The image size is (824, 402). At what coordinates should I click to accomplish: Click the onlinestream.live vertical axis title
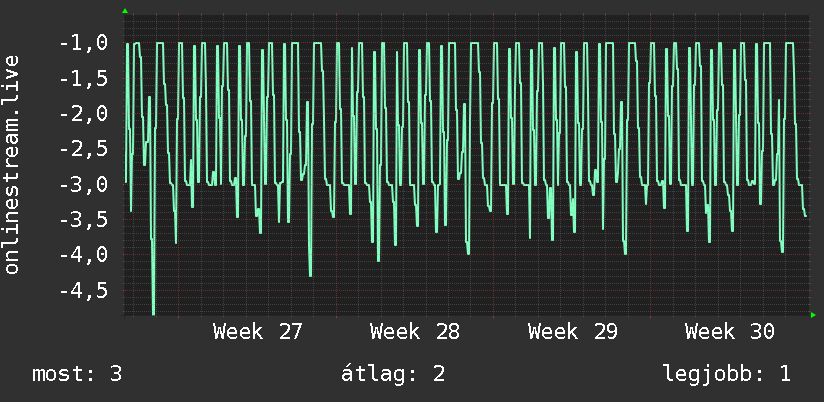point(11,164)
